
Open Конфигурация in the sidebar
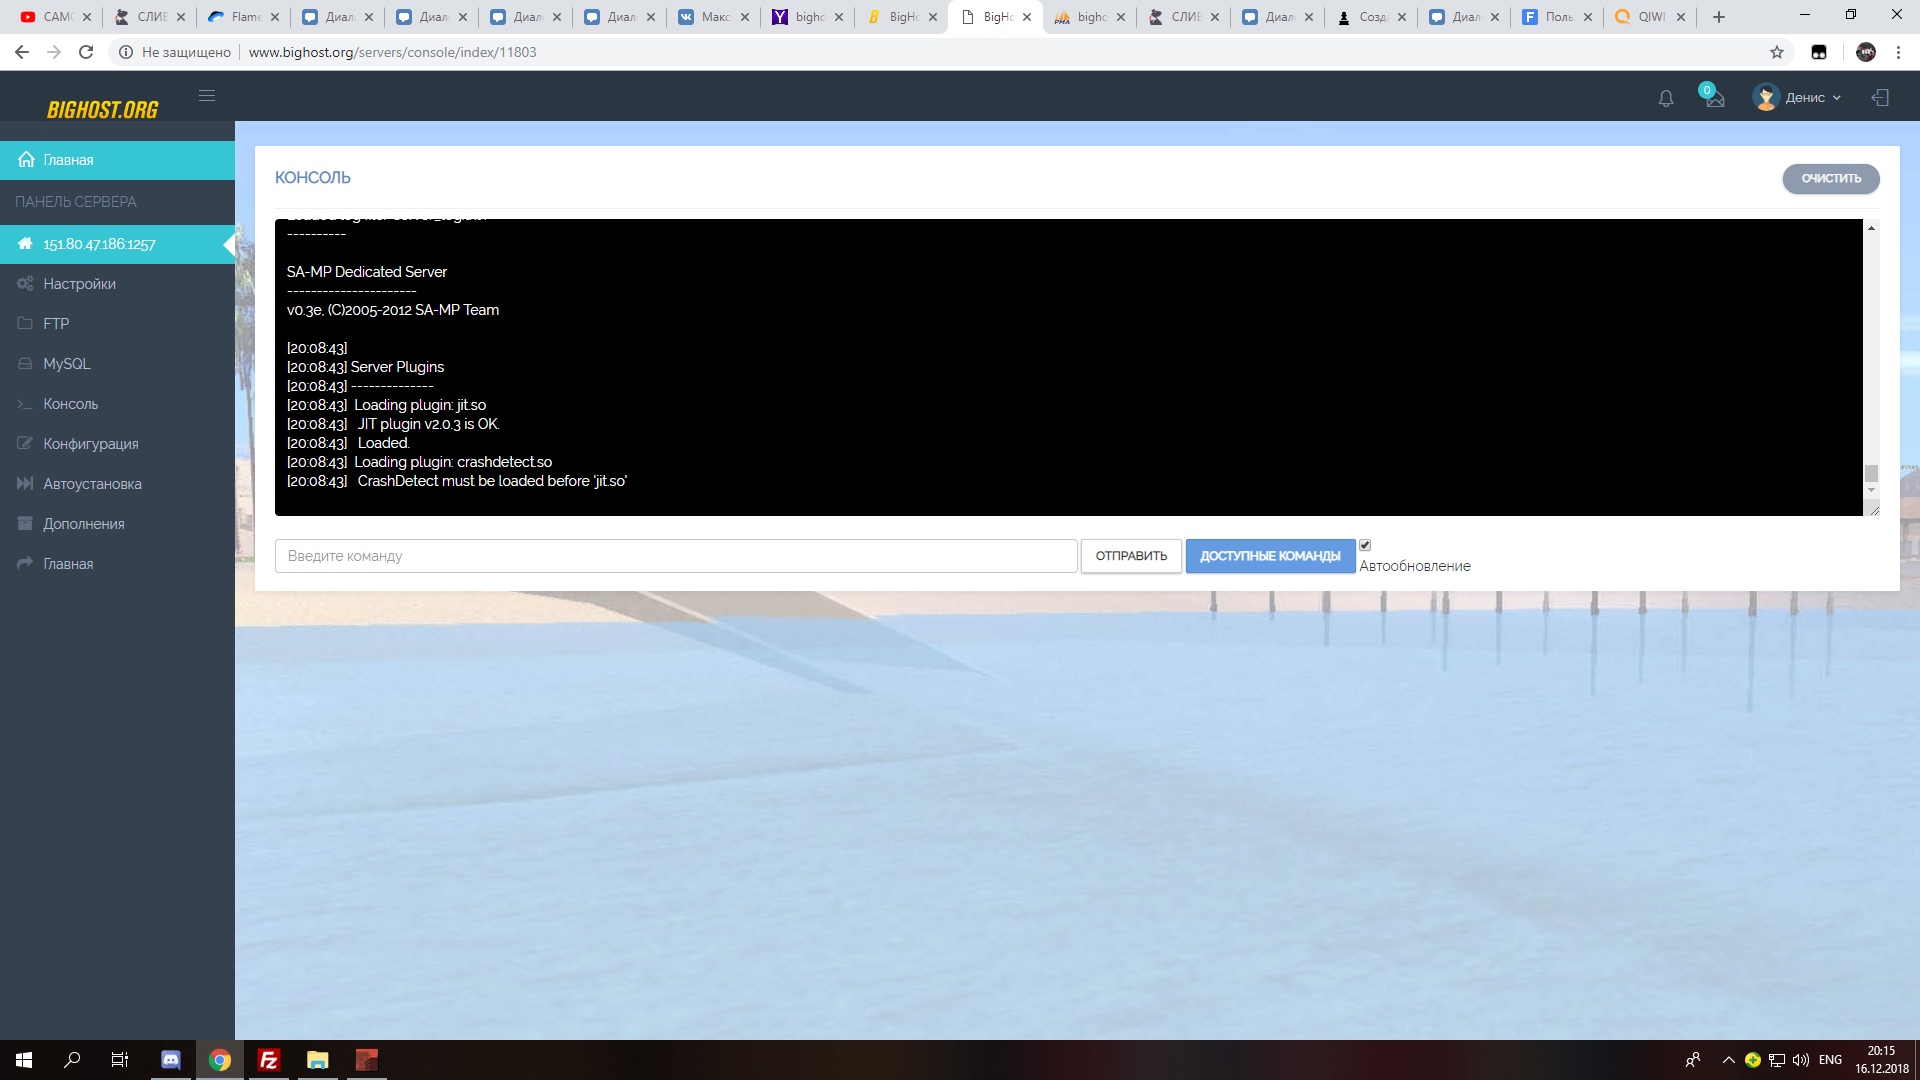117,444
